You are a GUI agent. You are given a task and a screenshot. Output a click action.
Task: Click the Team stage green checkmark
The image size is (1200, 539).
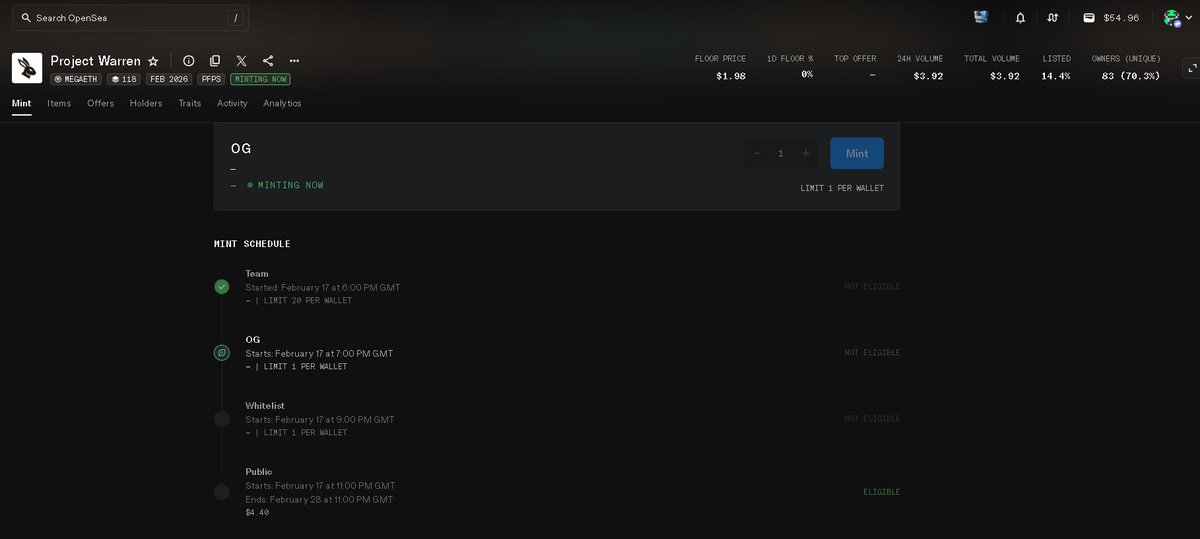tap(222, 287)
